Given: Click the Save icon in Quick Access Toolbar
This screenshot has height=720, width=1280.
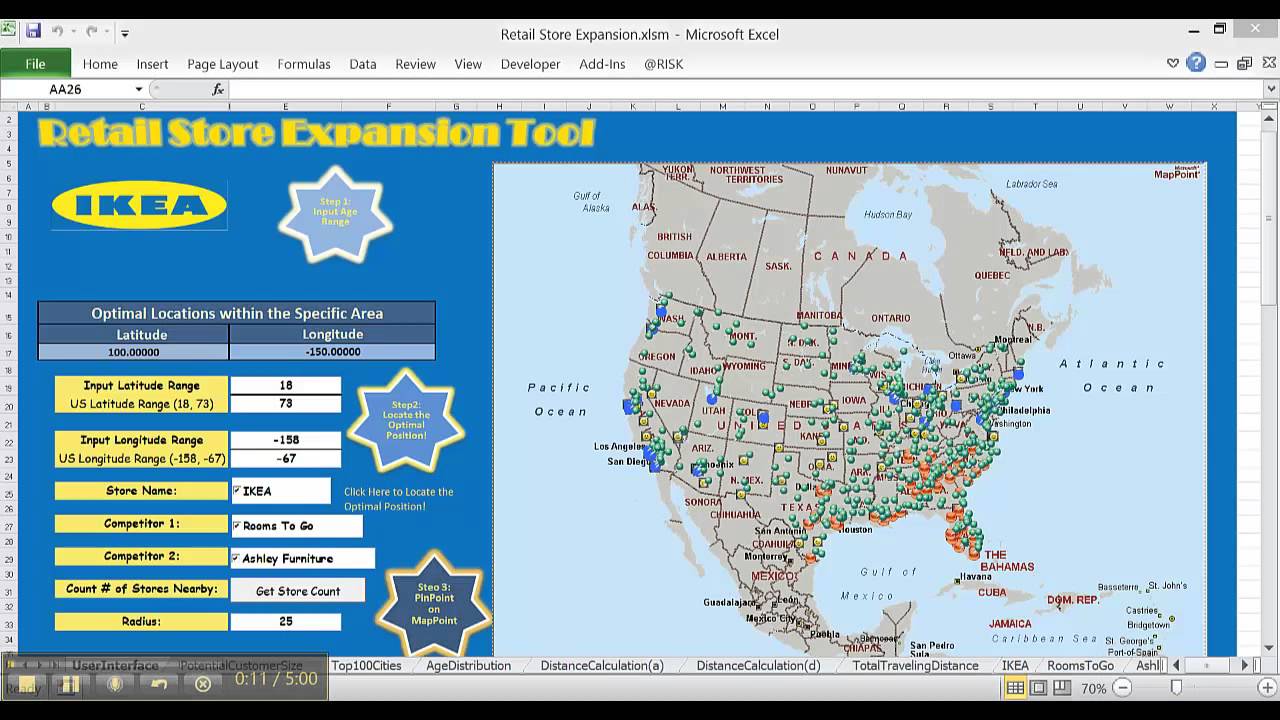Looking at the screenshot, I should 33,32.
